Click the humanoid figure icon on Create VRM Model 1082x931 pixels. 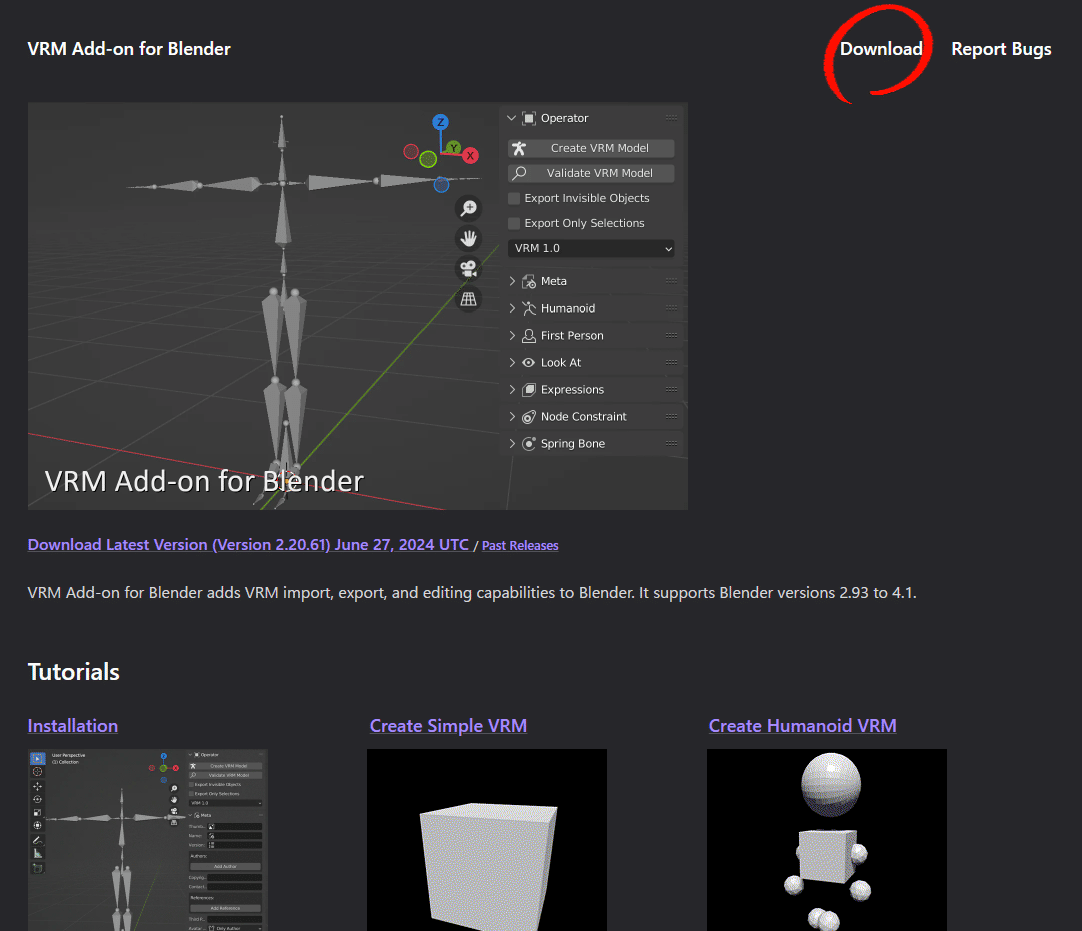[x=520, y=148]
